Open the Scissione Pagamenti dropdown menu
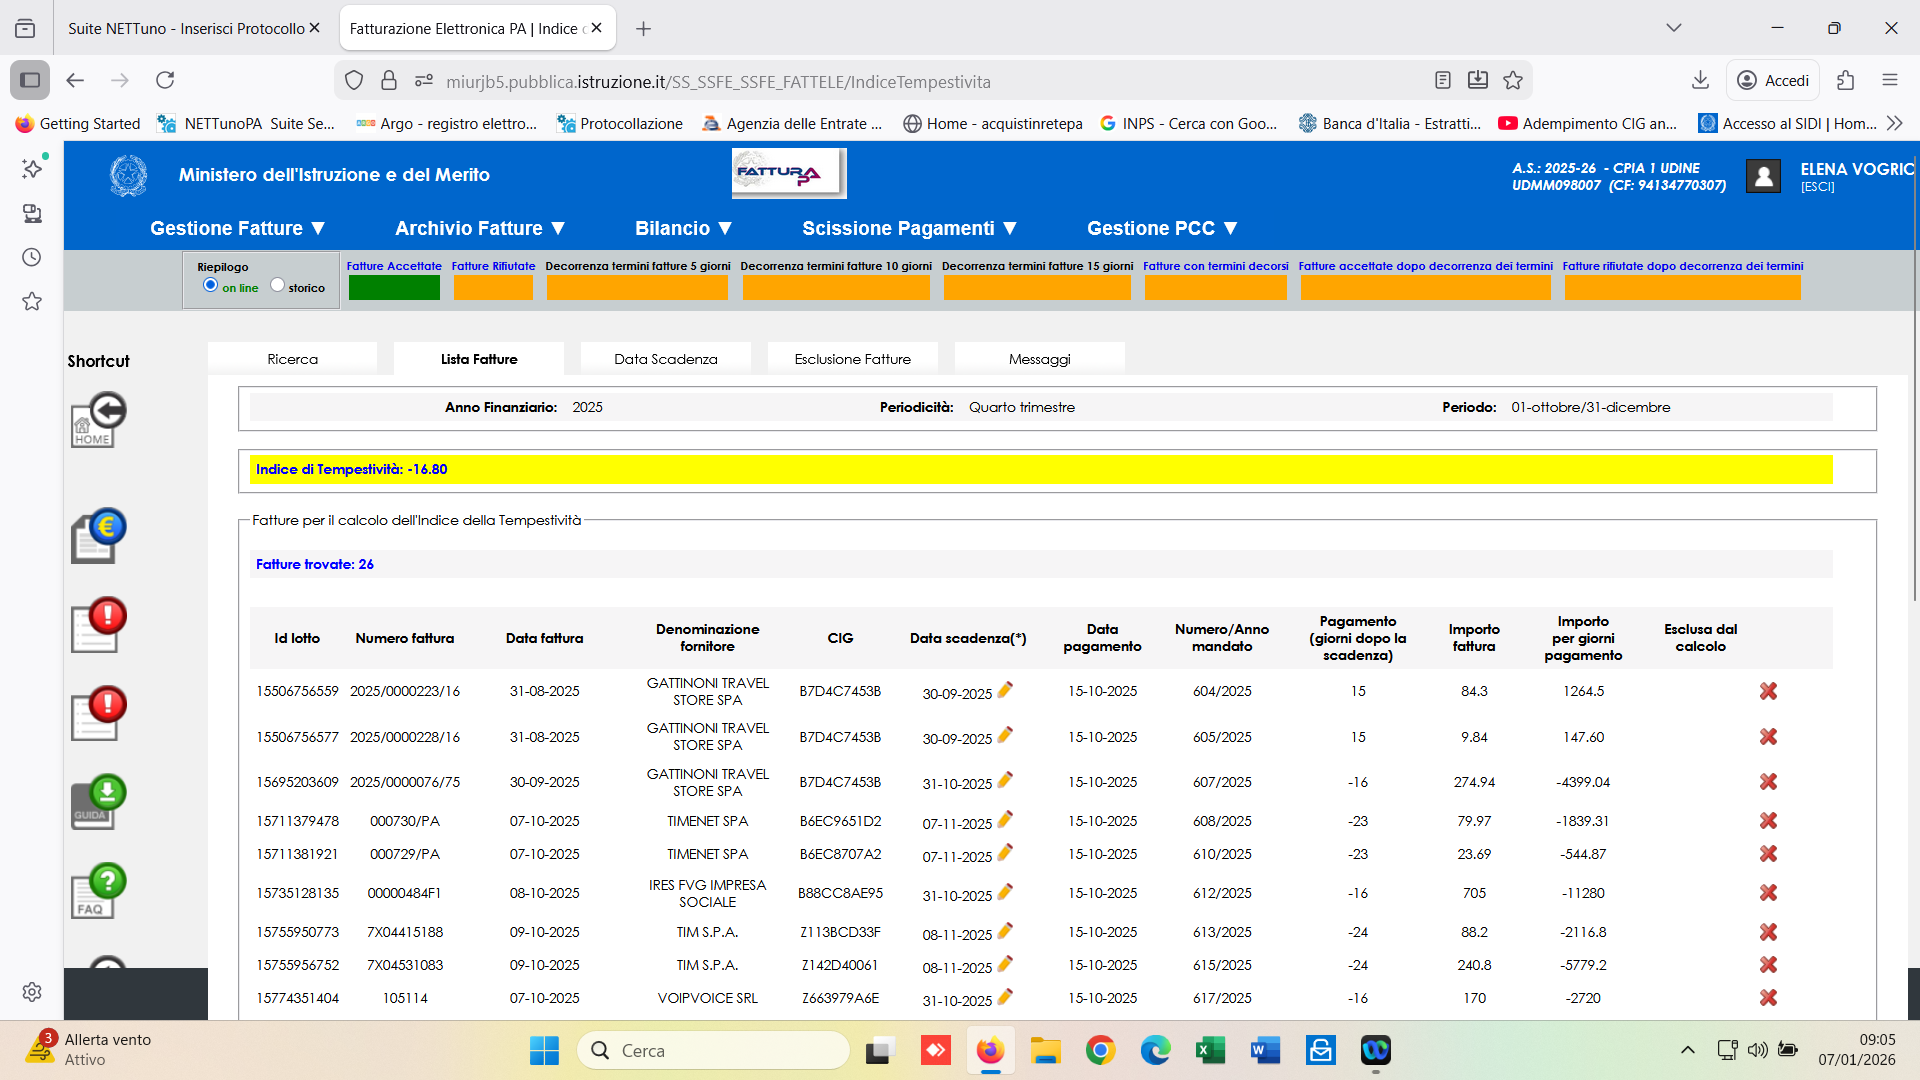Screen dimensions: 1920x1080 [x=909, y=228]
